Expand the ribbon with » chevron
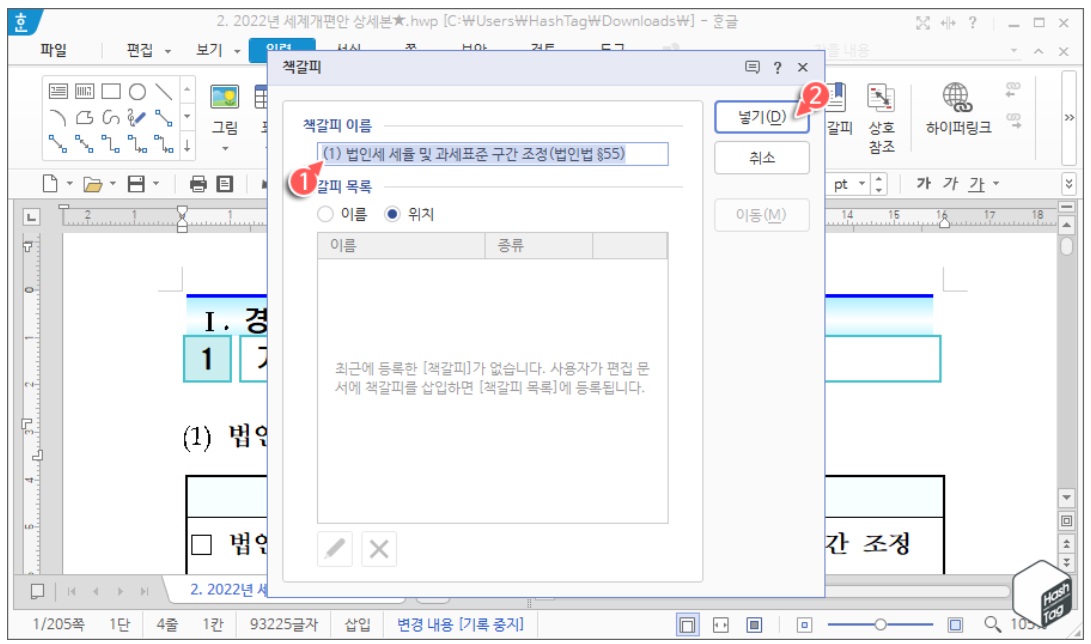1091x644 pixels. [1069, 118]
